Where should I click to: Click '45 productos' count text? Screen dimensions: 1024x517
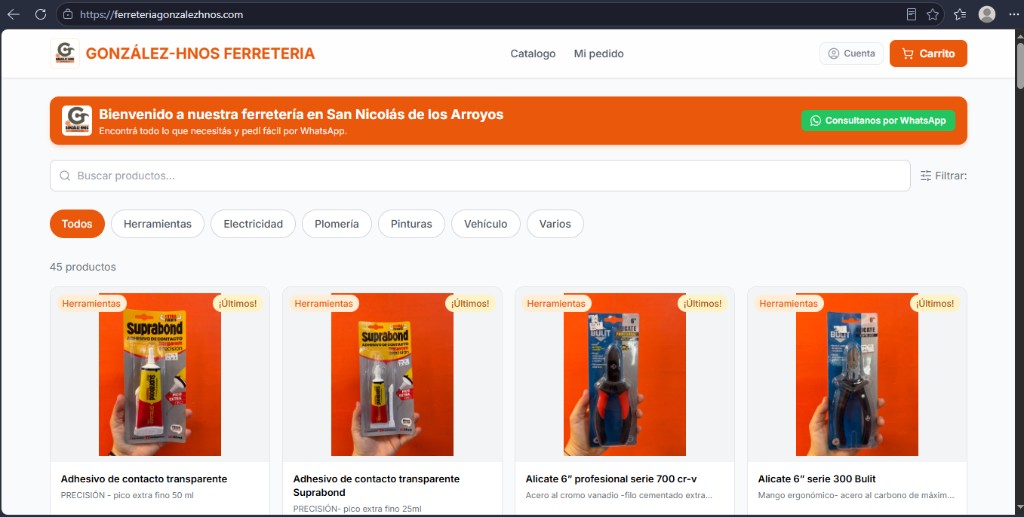point(83,267)
